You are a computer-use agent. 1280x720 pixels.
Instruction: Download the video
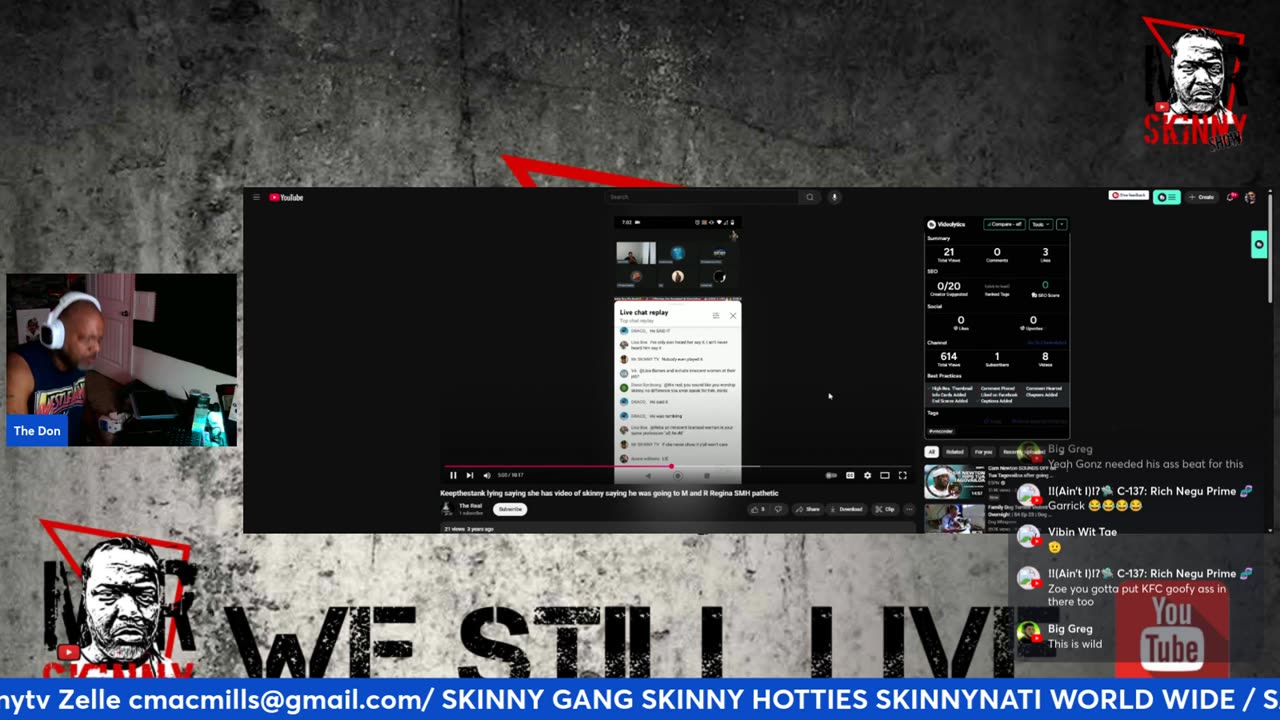[846, 509]
